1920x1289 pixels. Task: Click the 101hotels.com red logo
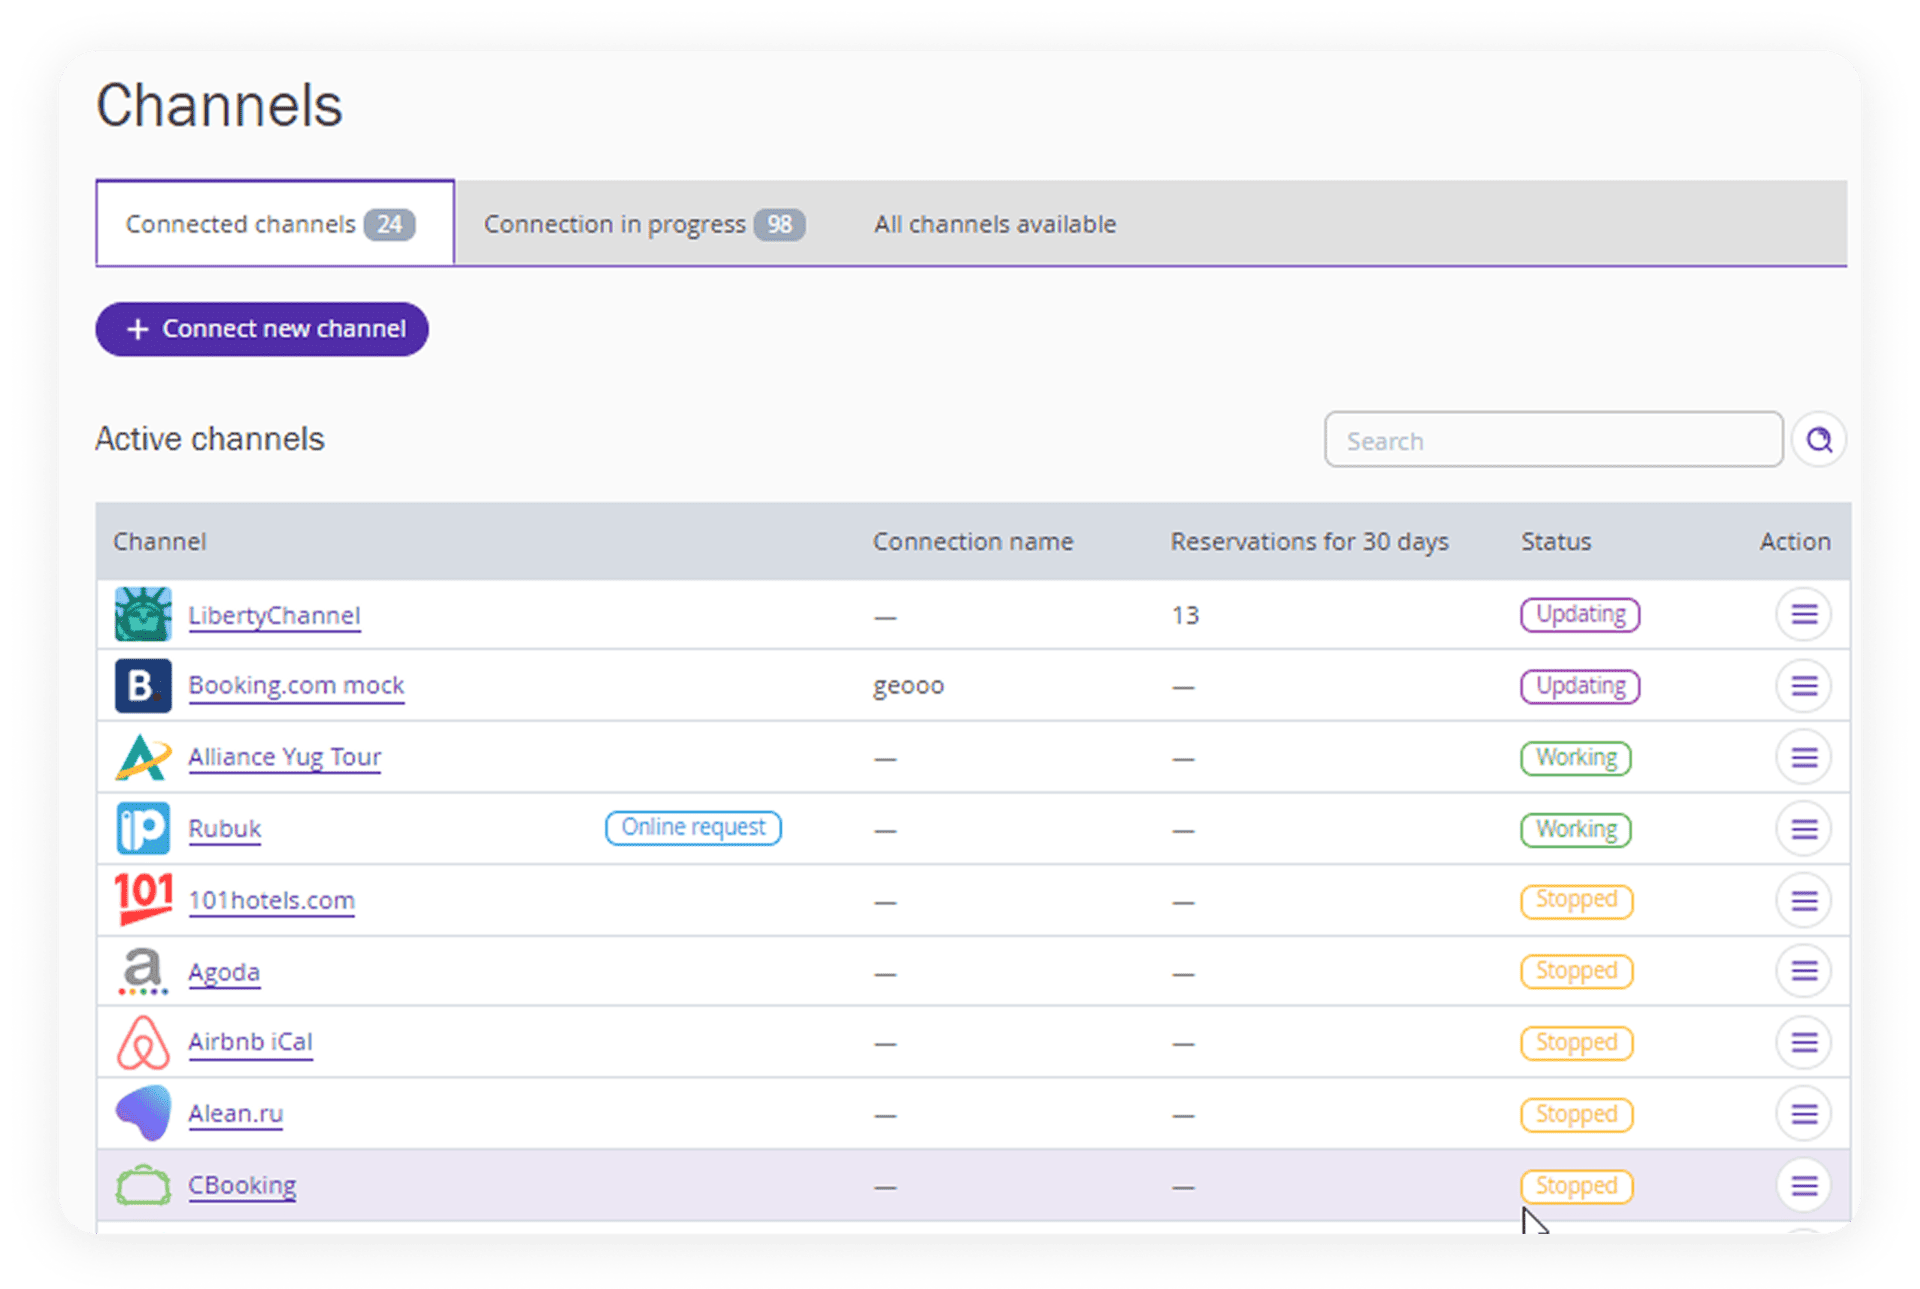pyautogui.click(x=143, y=899)
